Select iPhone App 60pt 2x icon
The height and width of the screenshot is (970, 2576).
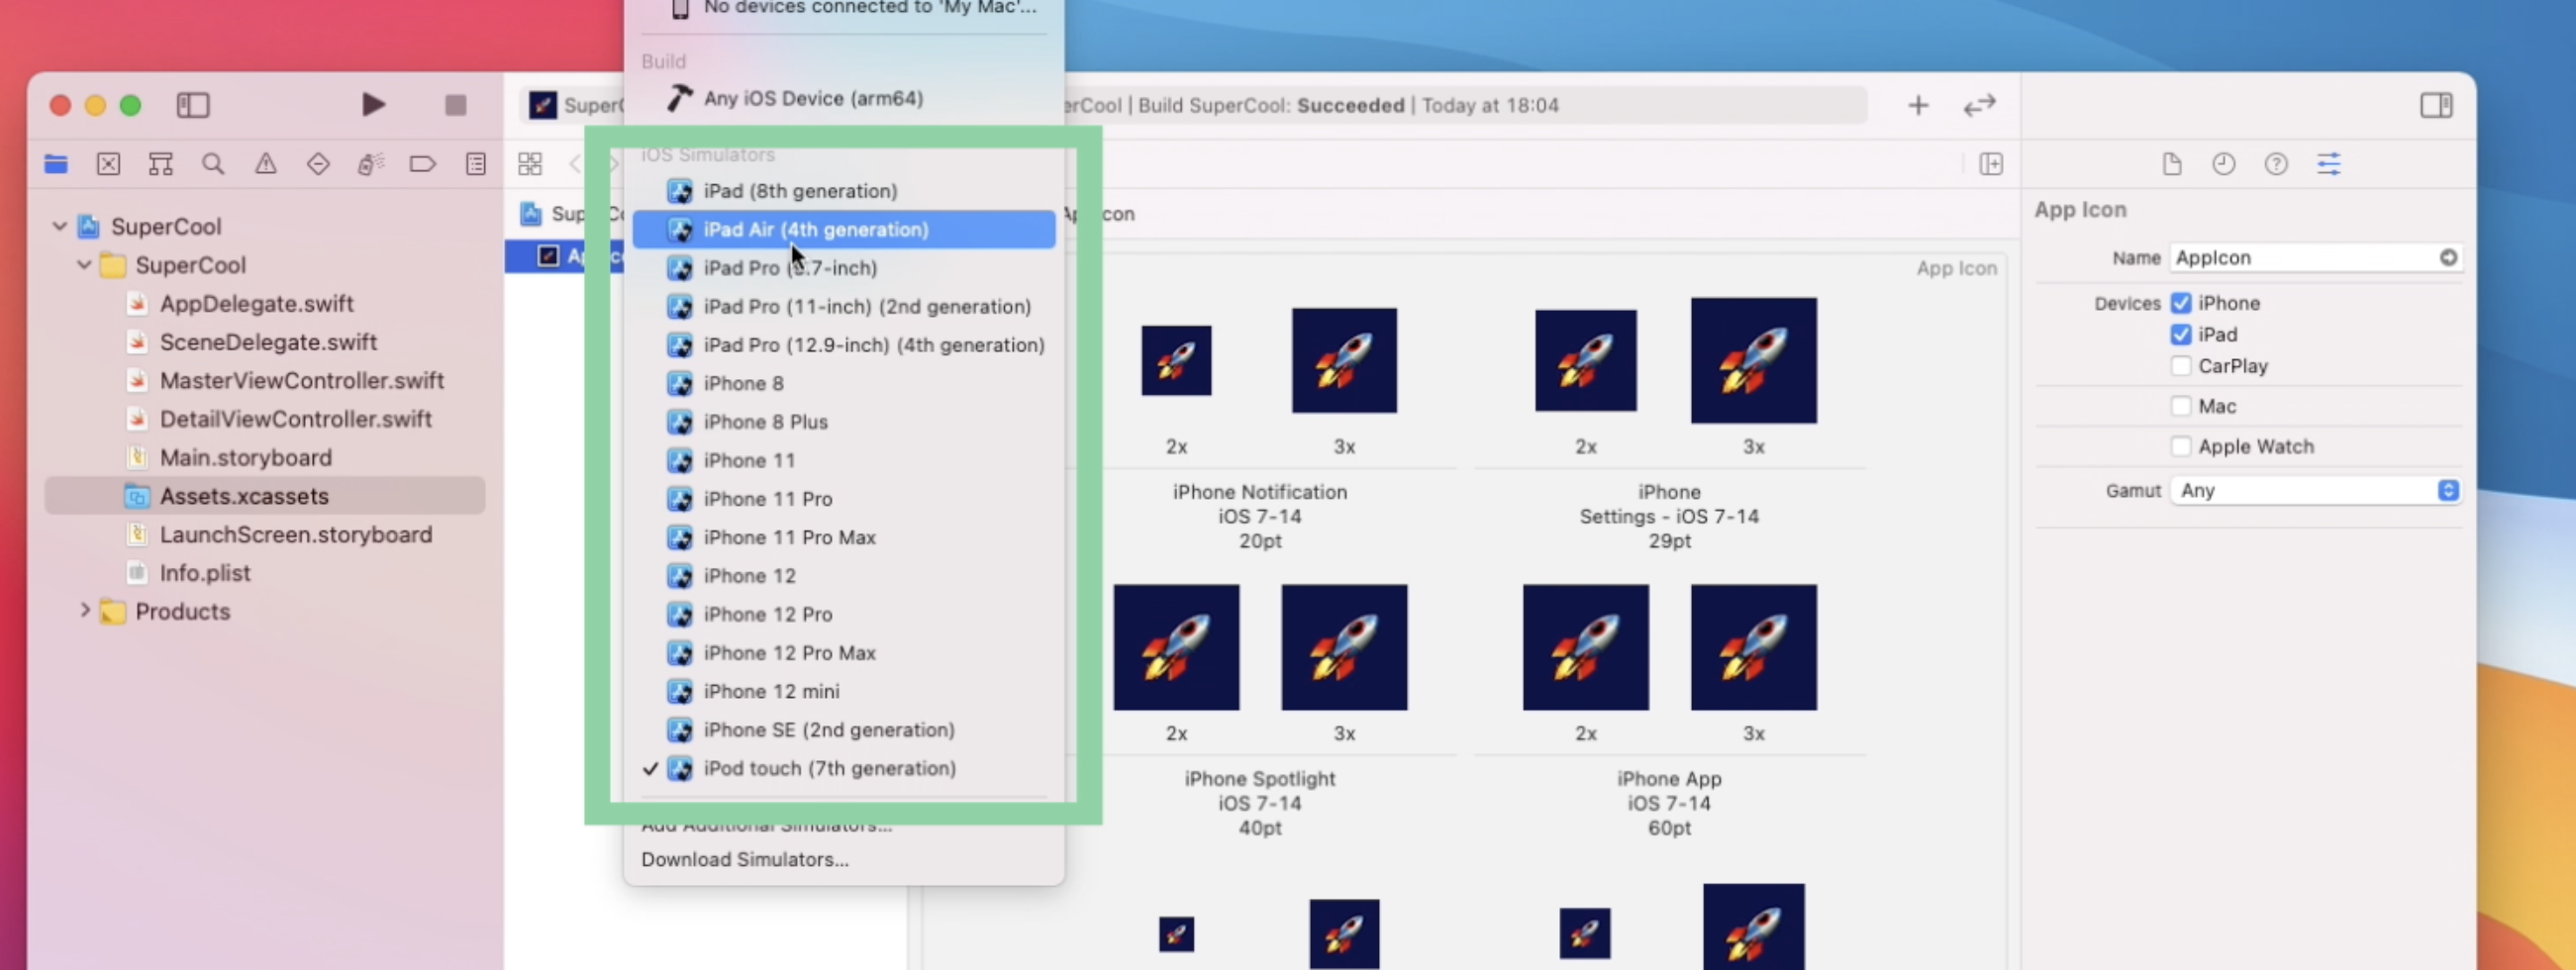point(1585,647)
